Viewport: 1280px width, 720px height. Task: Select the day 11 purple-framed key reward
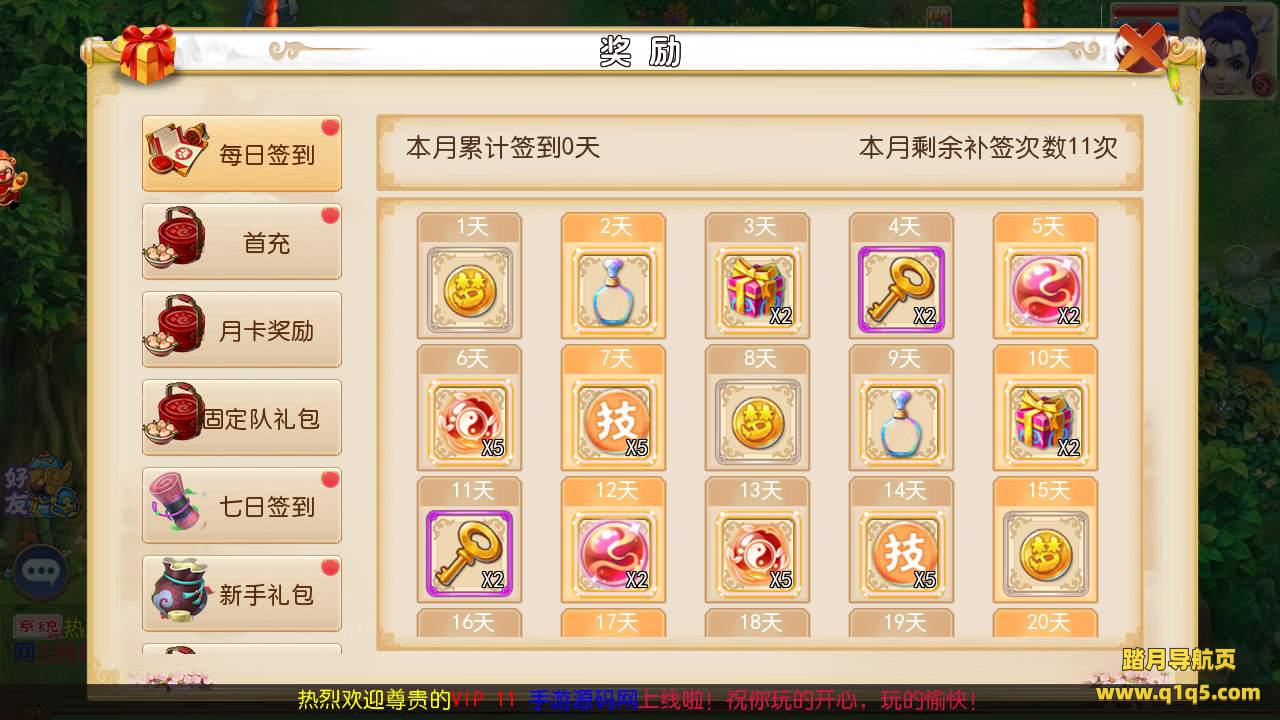(470, 553)
